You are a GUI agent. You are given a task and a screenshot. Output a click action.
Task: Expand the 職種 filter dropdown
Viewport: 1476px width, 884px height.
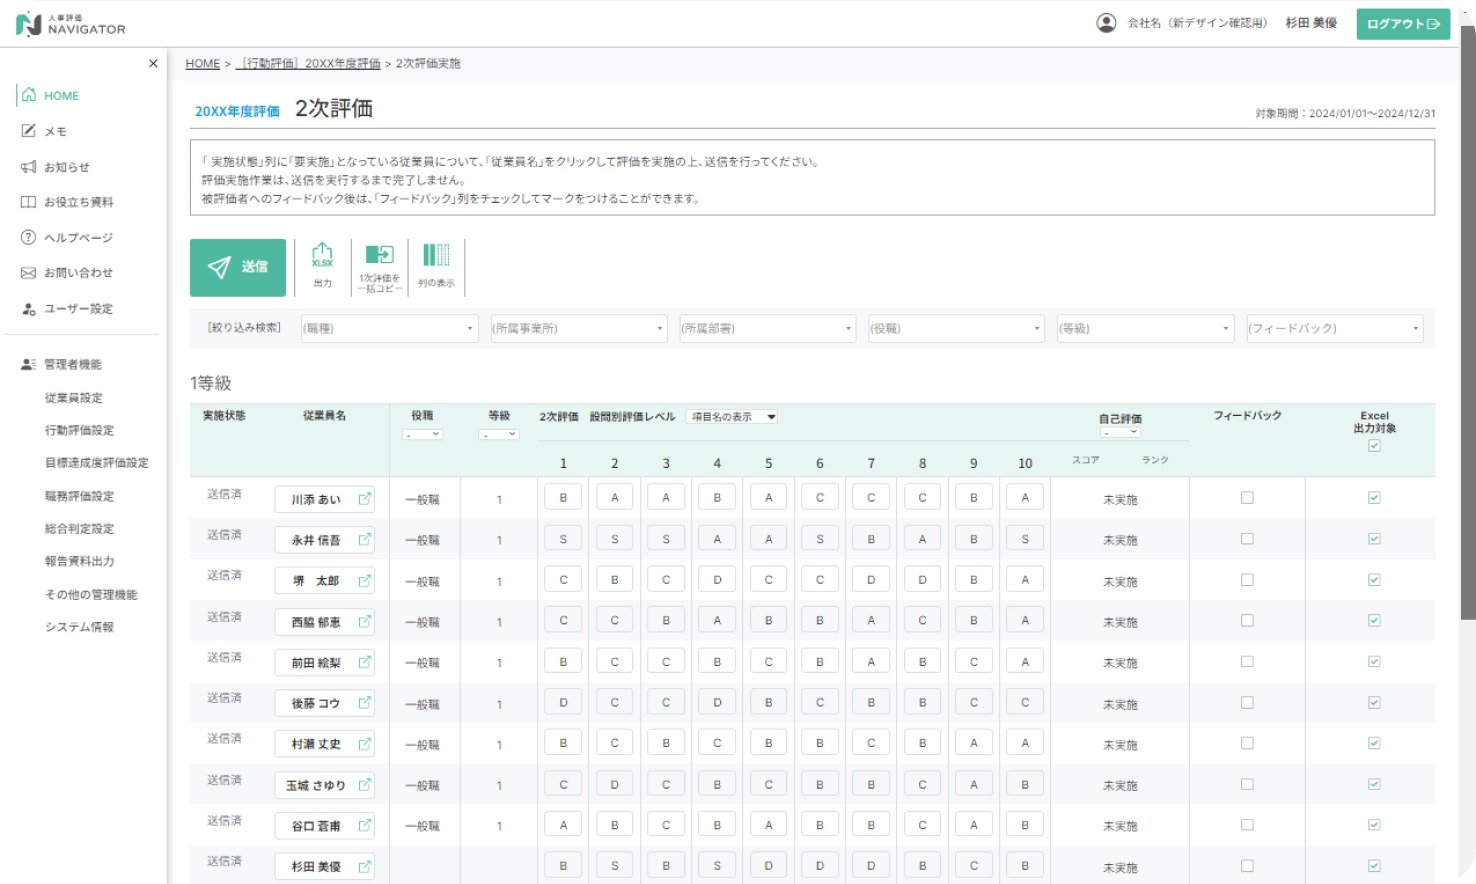(x=389, y=329)
